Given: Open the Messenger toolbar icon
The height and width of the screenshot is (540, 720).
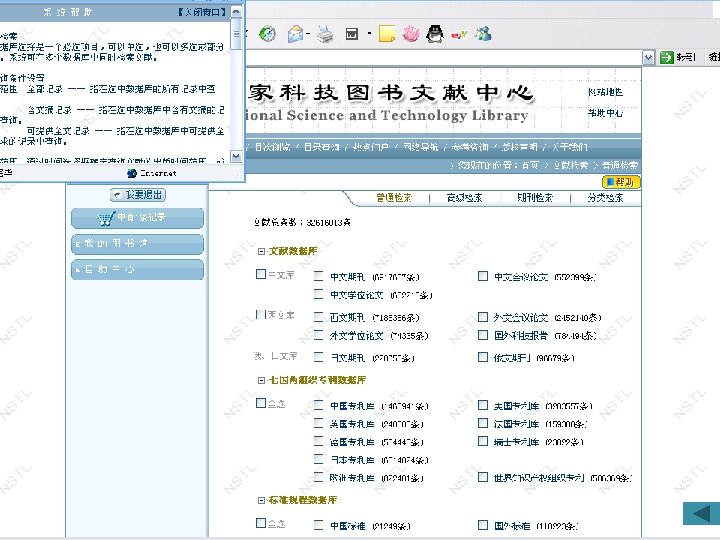Looking at the screenshot, I should pyautogui.click(x=483, y=34).
